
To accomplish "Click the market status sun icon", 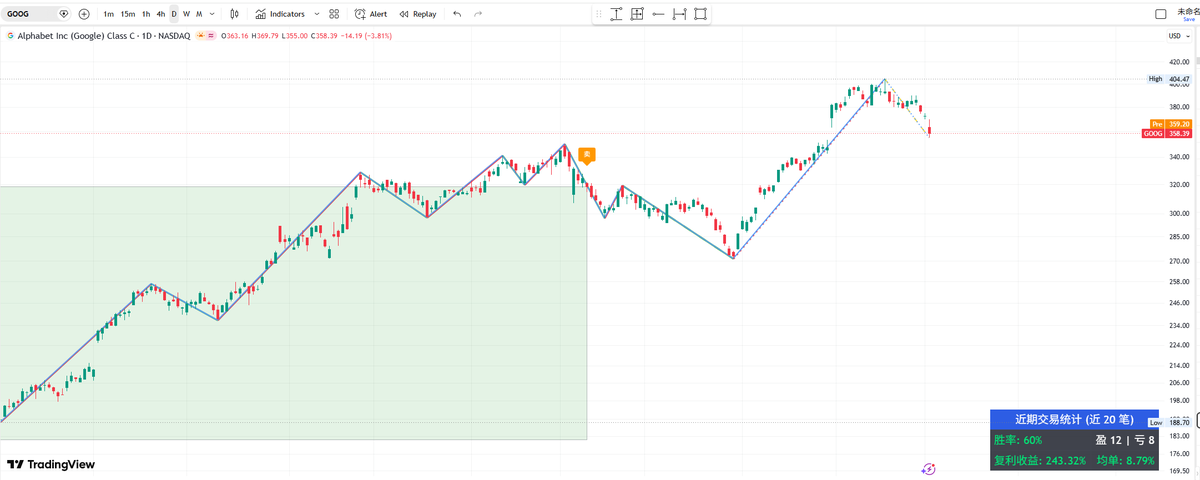I will click(x=201, y=36).
